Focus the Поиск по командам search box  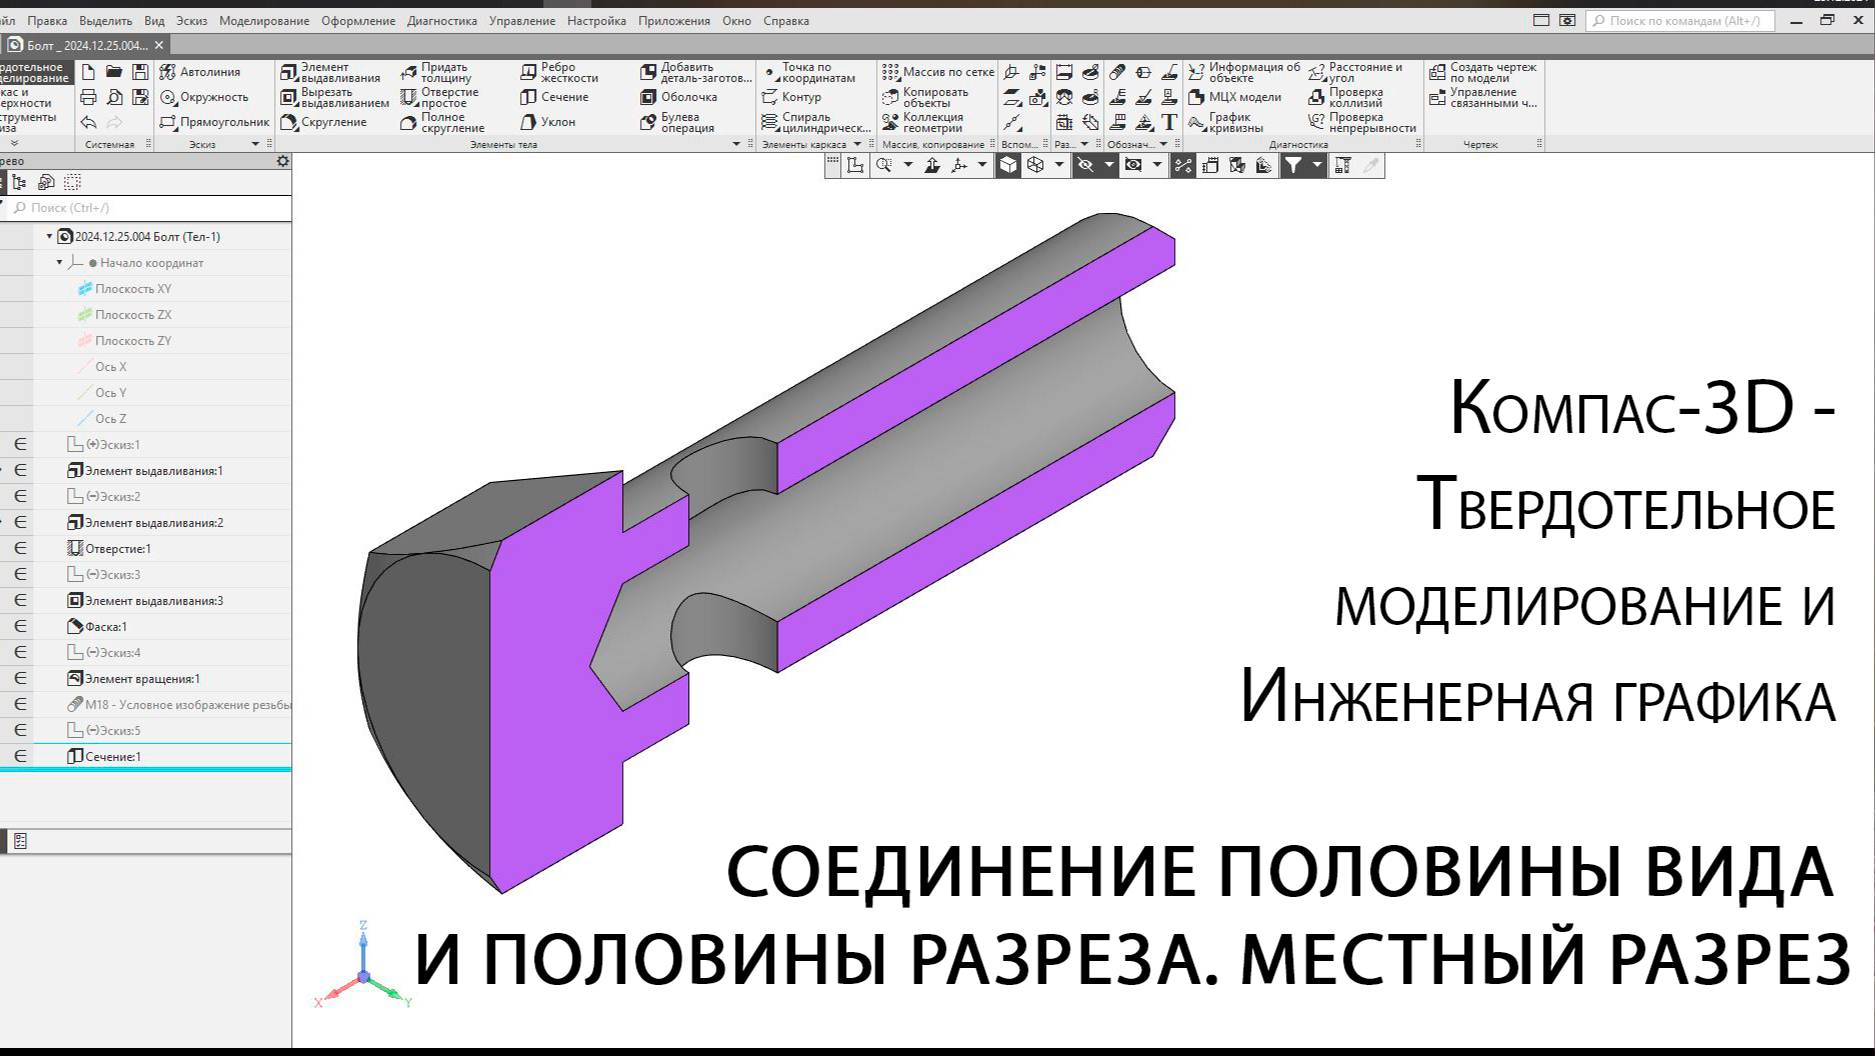[1680, 20]
